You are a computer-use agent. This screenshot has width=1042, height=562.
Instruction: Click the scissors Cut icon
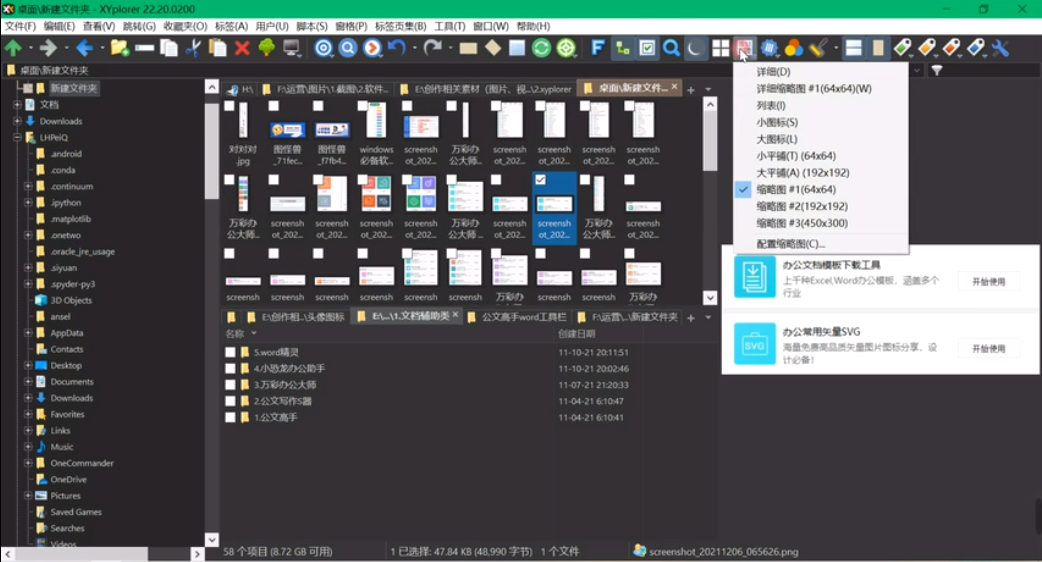click(x=193, y=48)
